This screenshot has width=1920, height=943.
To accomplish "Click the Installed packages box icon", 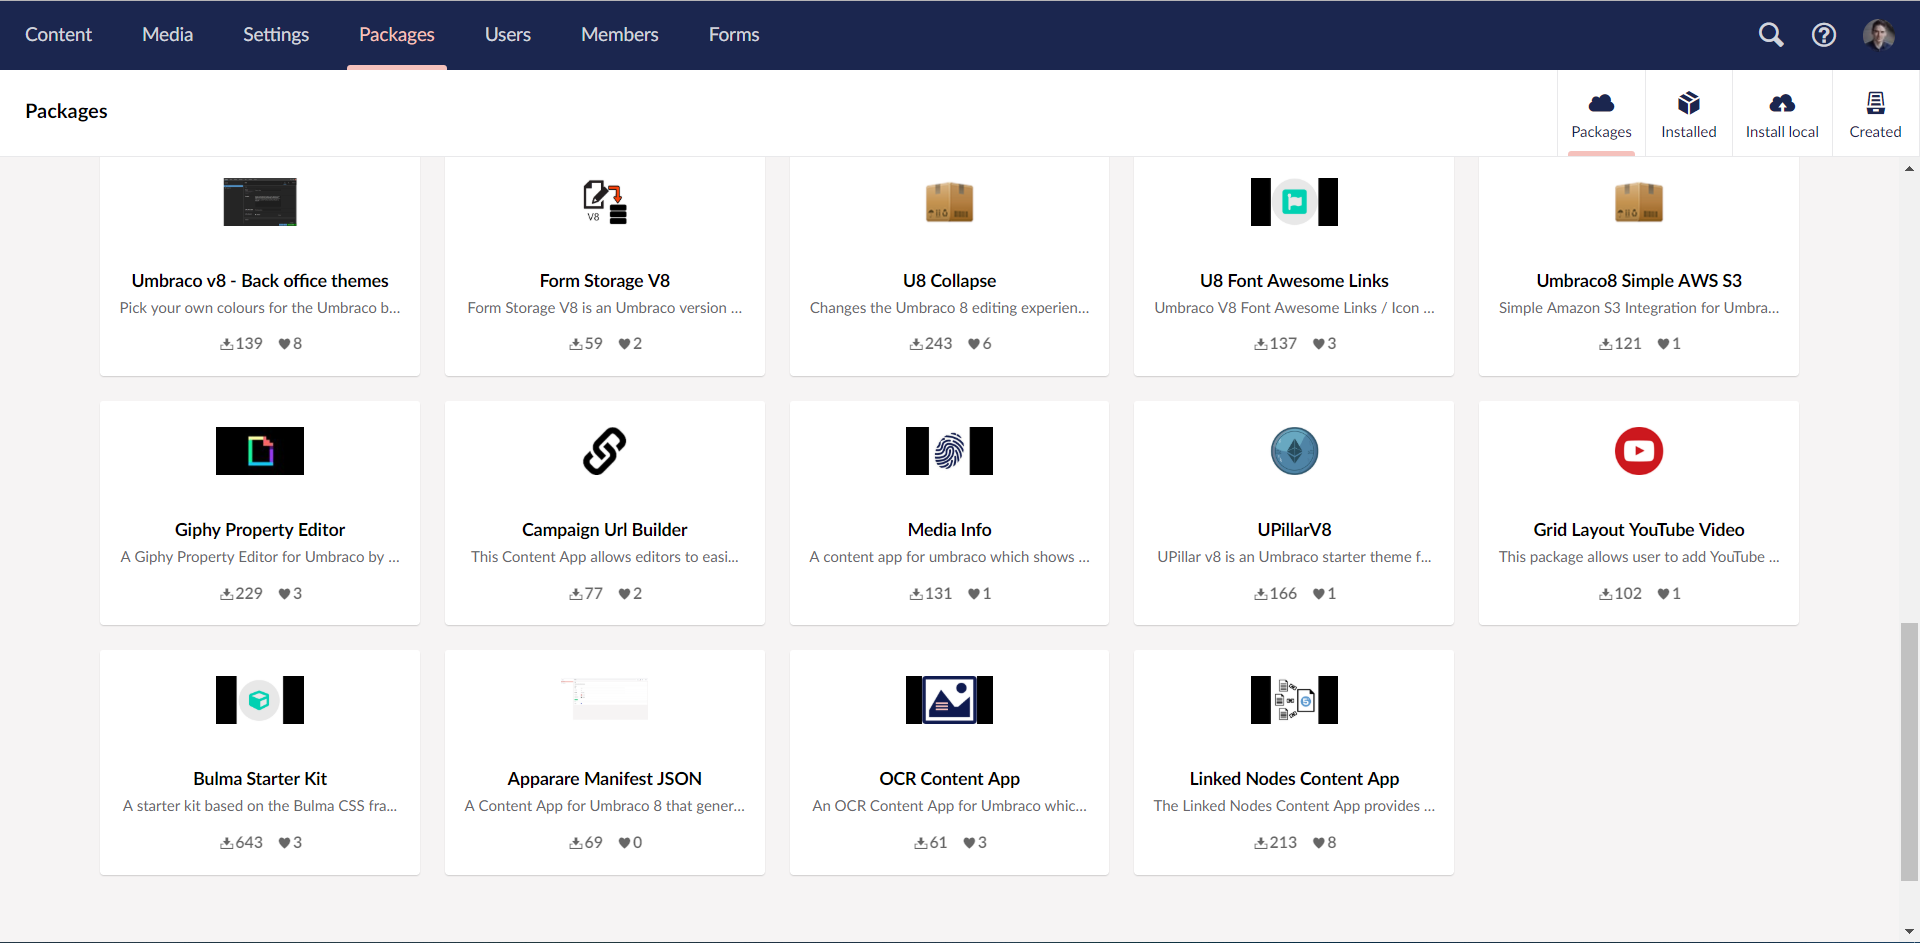I will [1688, 103].
